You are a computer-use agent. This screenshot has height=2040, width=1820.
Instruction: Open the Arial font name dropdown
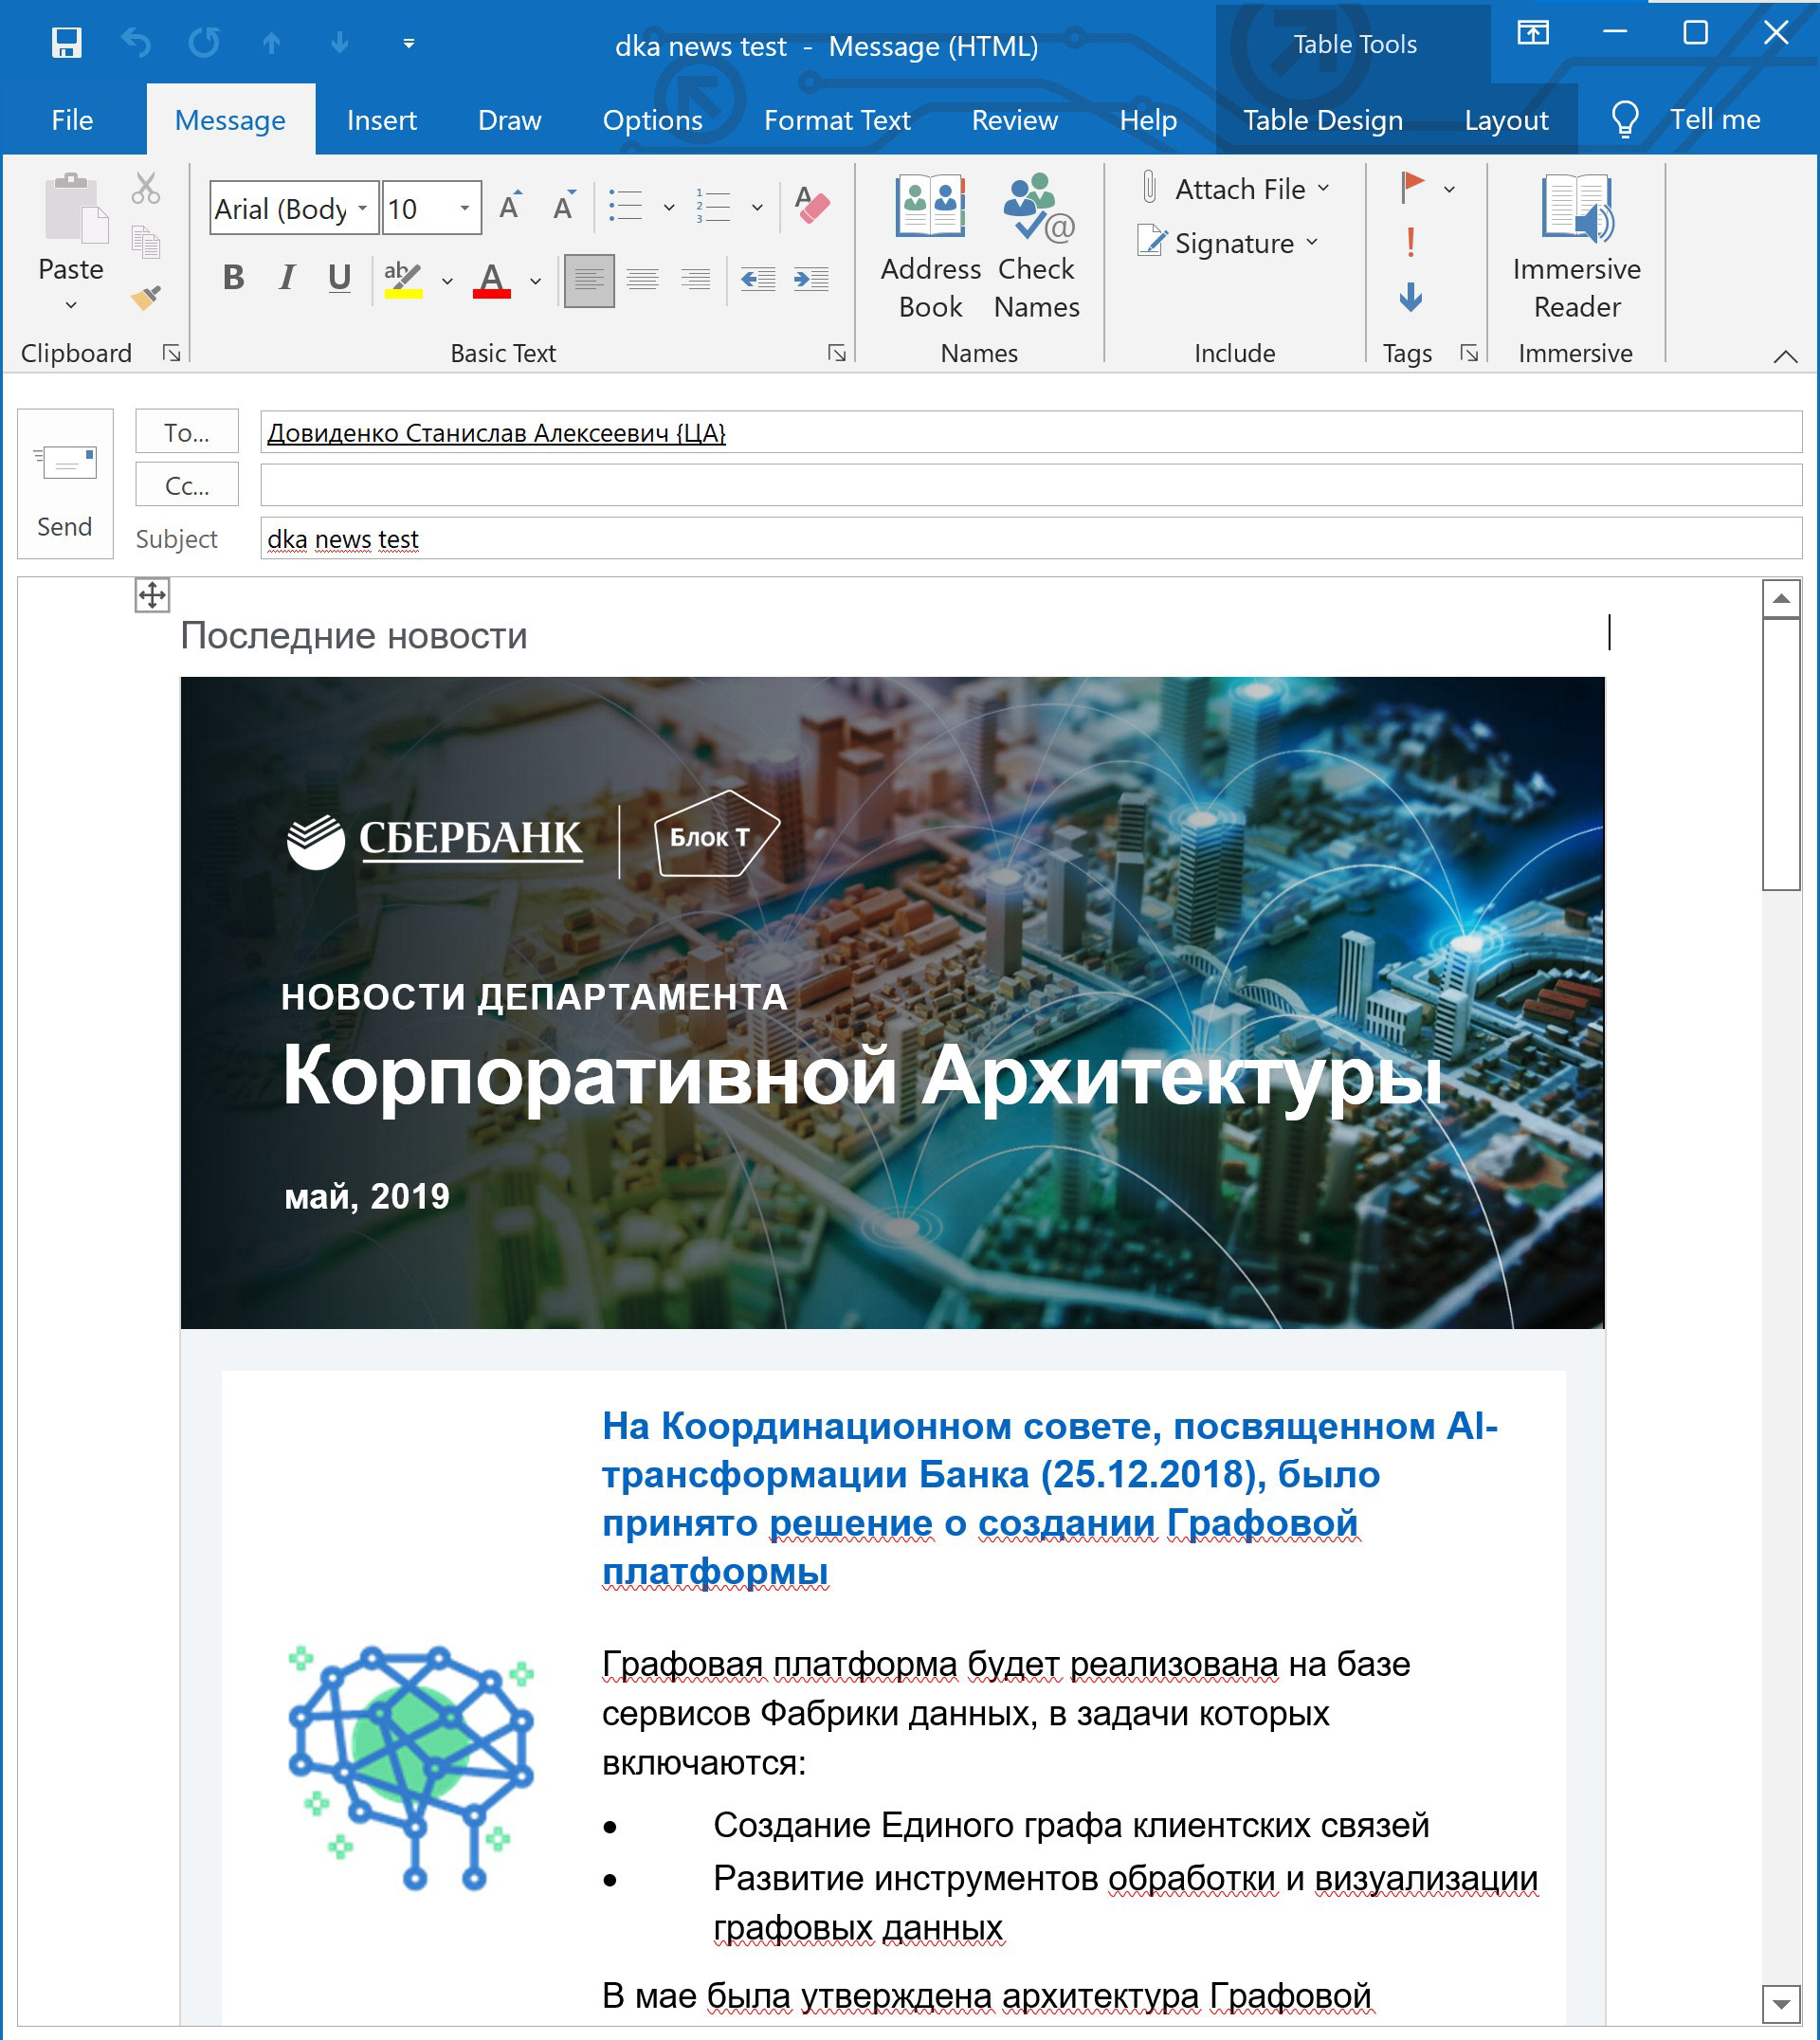pyautogui.click(x=363, y=208)
